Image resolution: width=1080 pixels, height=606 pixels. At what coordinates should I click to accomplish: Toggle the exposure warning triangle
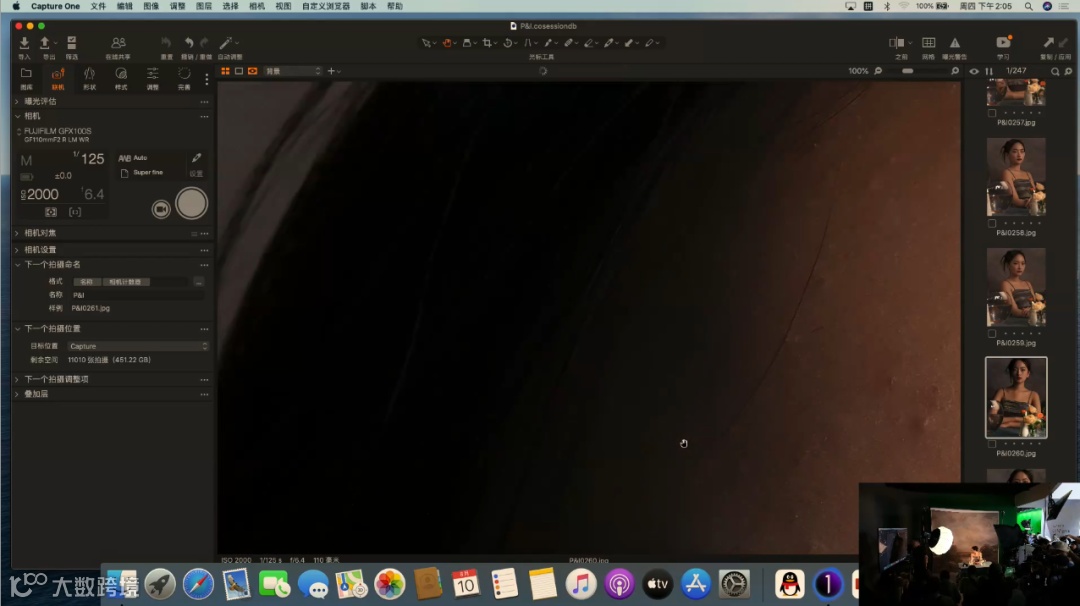pos(955,43)
